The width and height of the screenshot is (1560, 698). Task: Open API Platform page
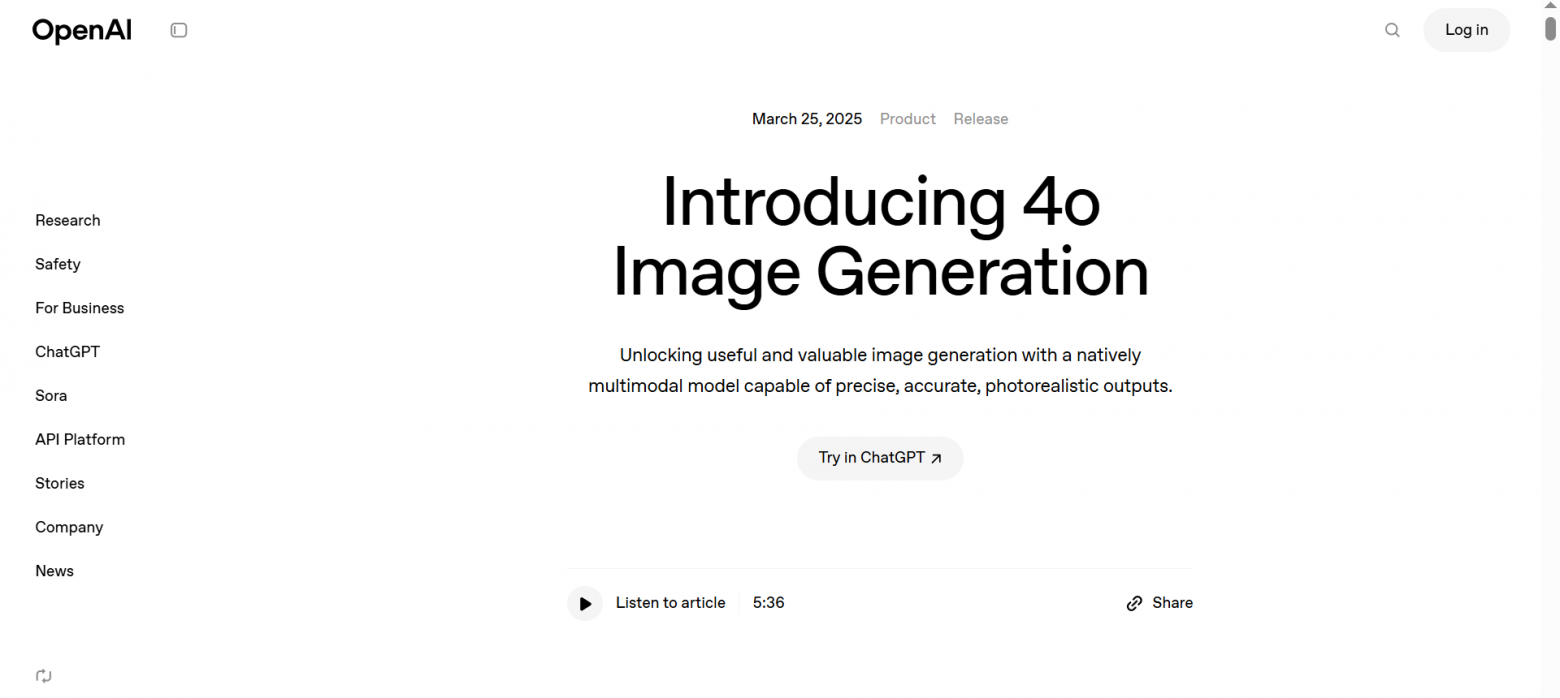click(80, 440)
